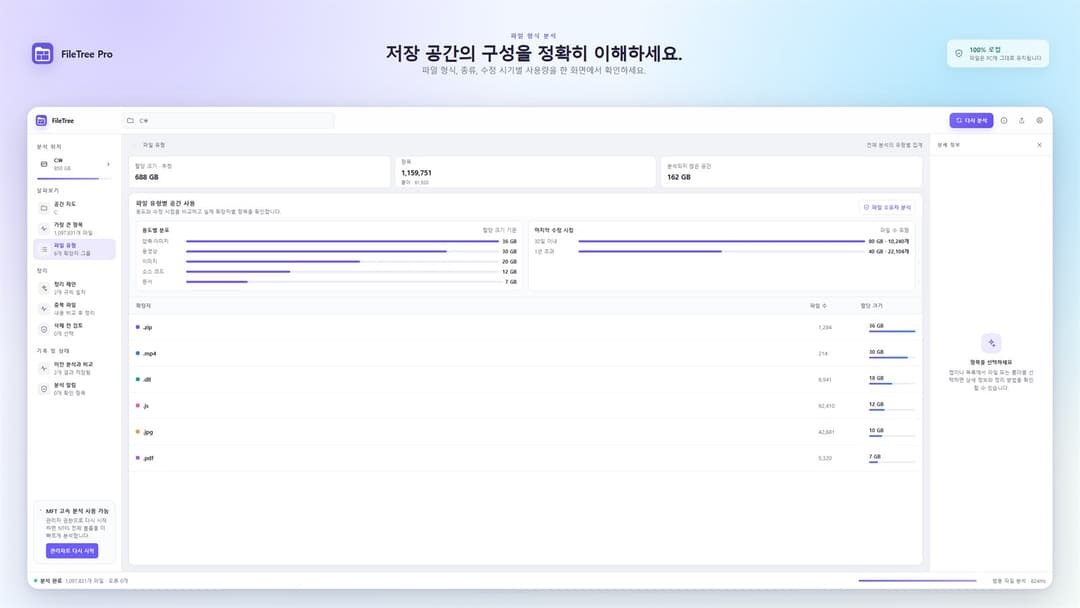Click the pulse icon next to 중복 파일

coord(44,308)
